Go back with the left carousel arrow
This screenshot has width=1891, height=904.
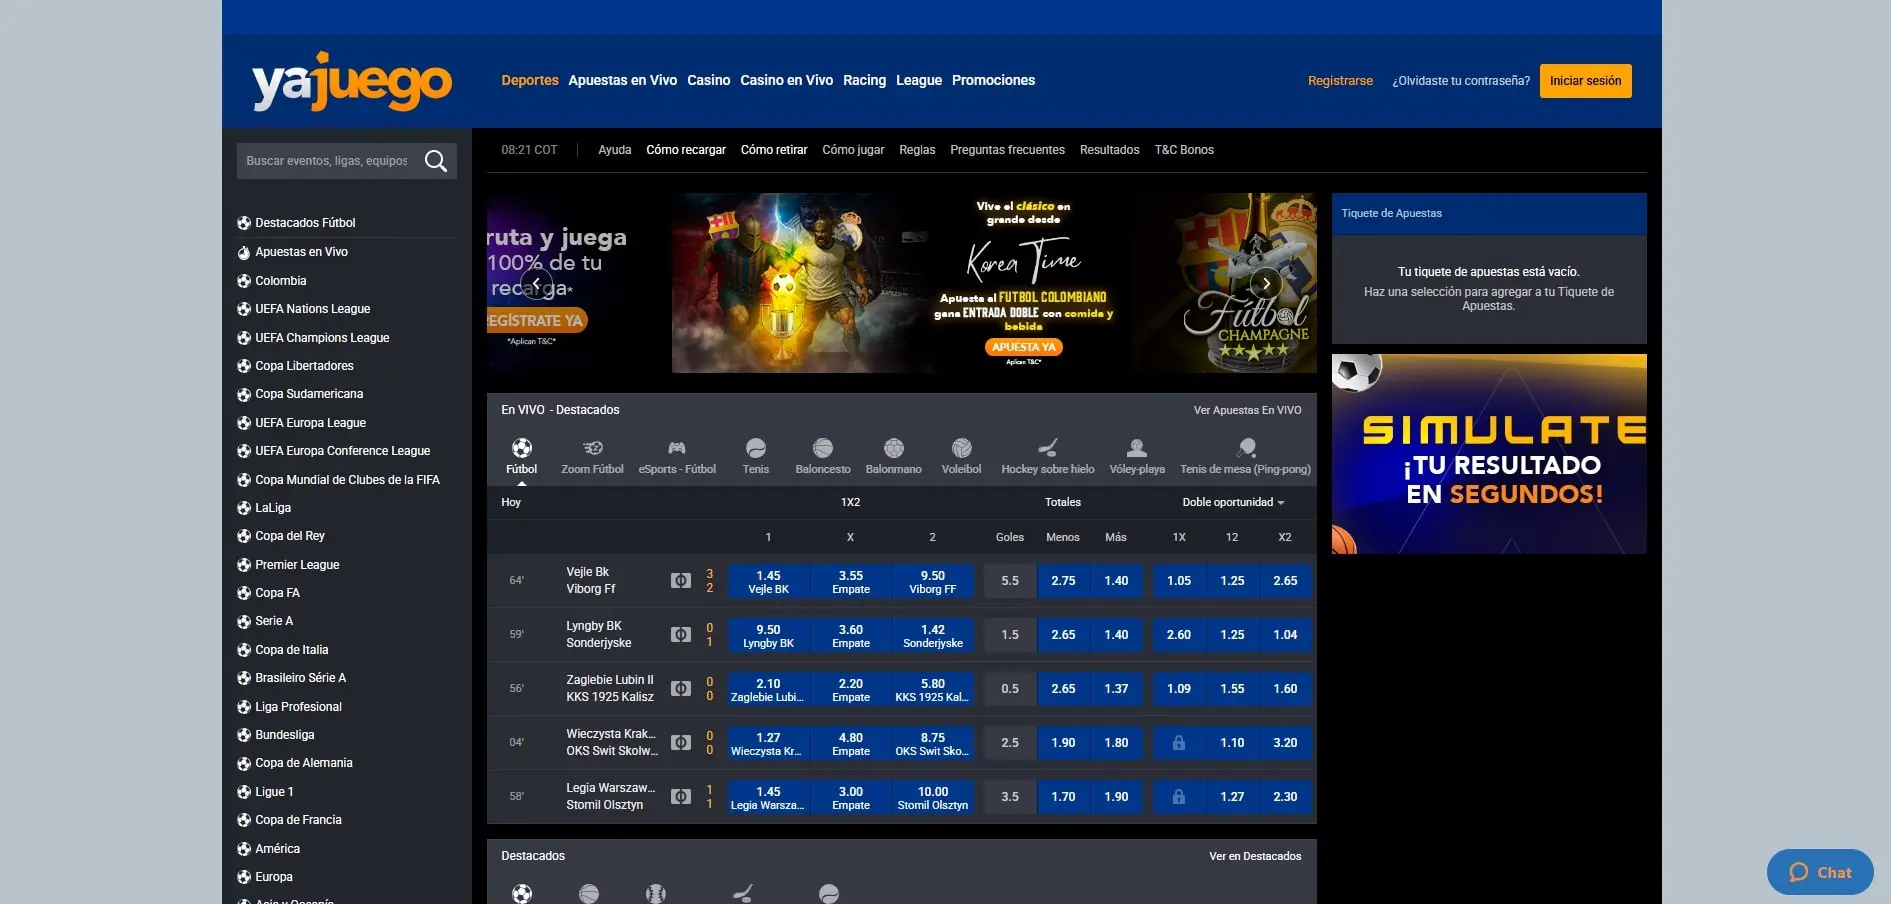536,283
